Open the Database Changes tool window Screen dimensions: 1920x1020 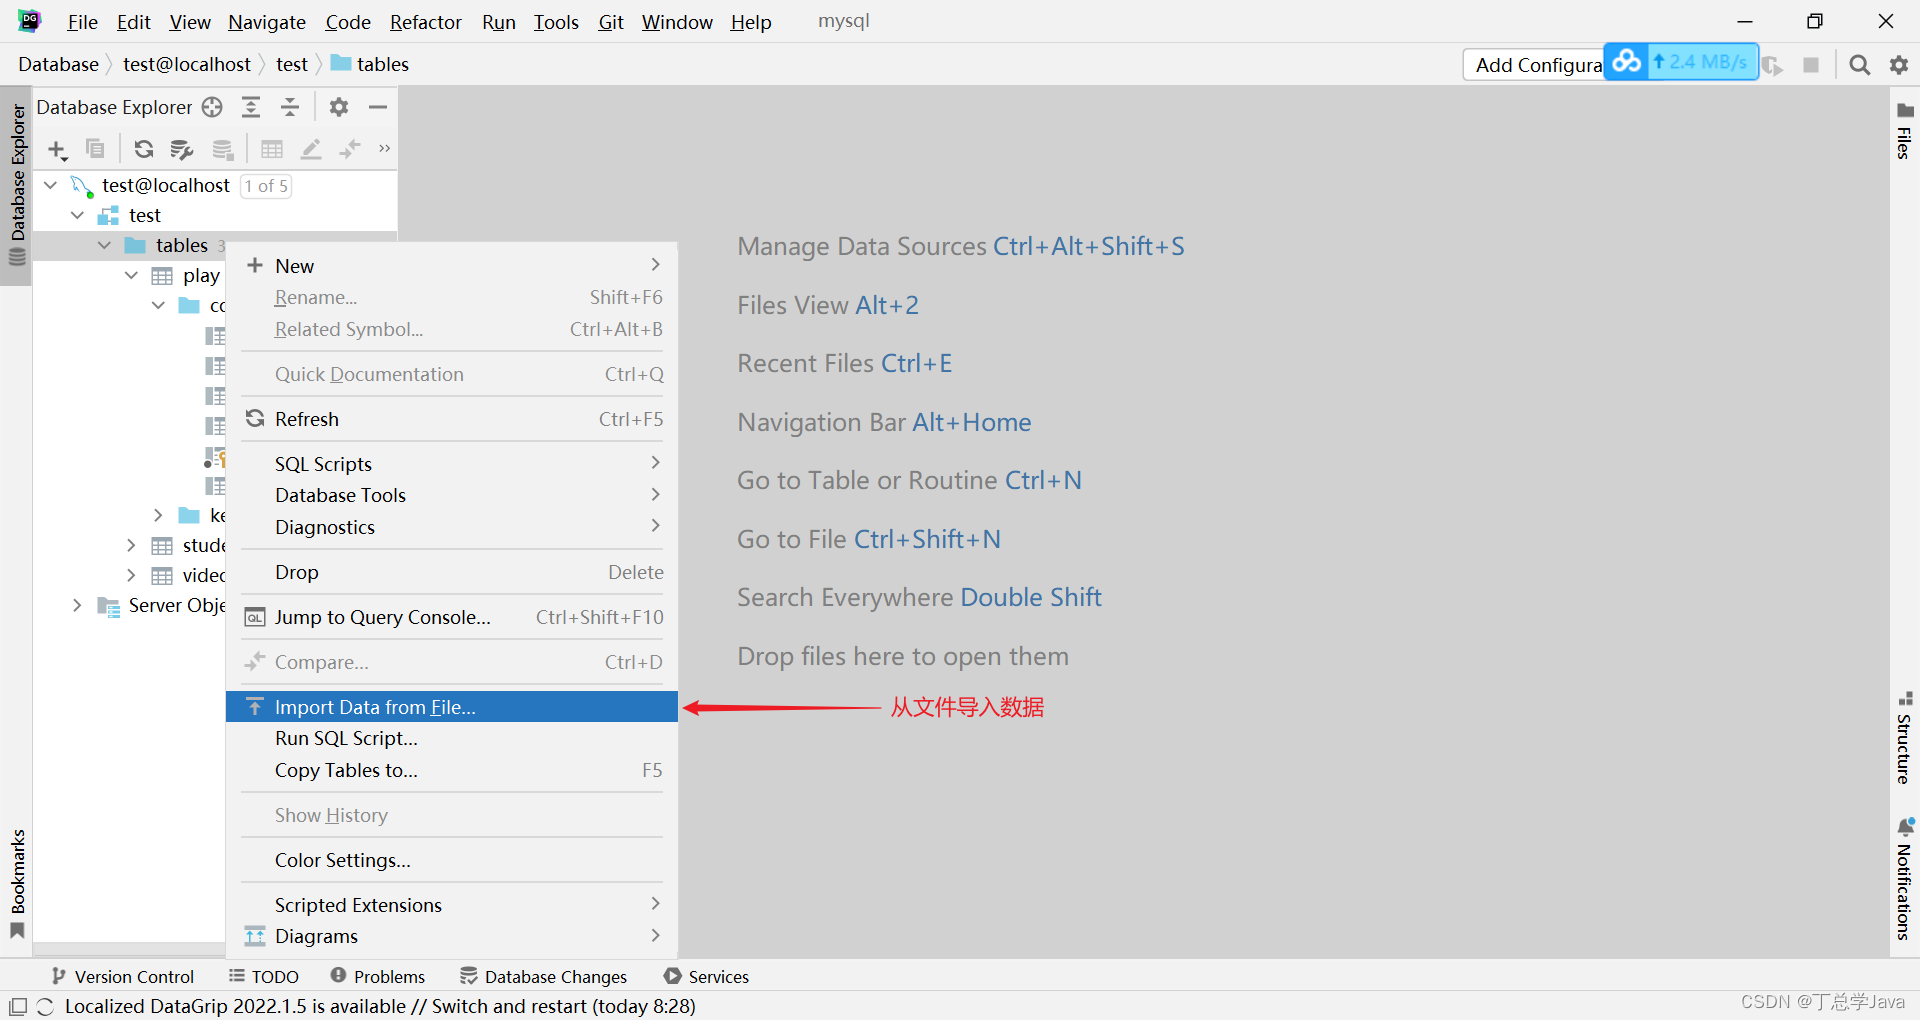point(544,977)
